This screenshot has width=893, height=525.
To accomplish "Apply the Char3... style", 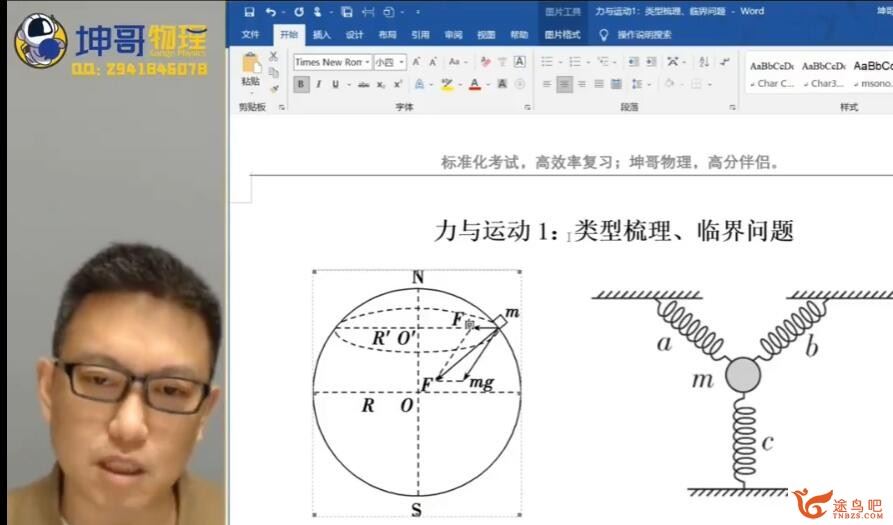I will [x=824, y=74].
